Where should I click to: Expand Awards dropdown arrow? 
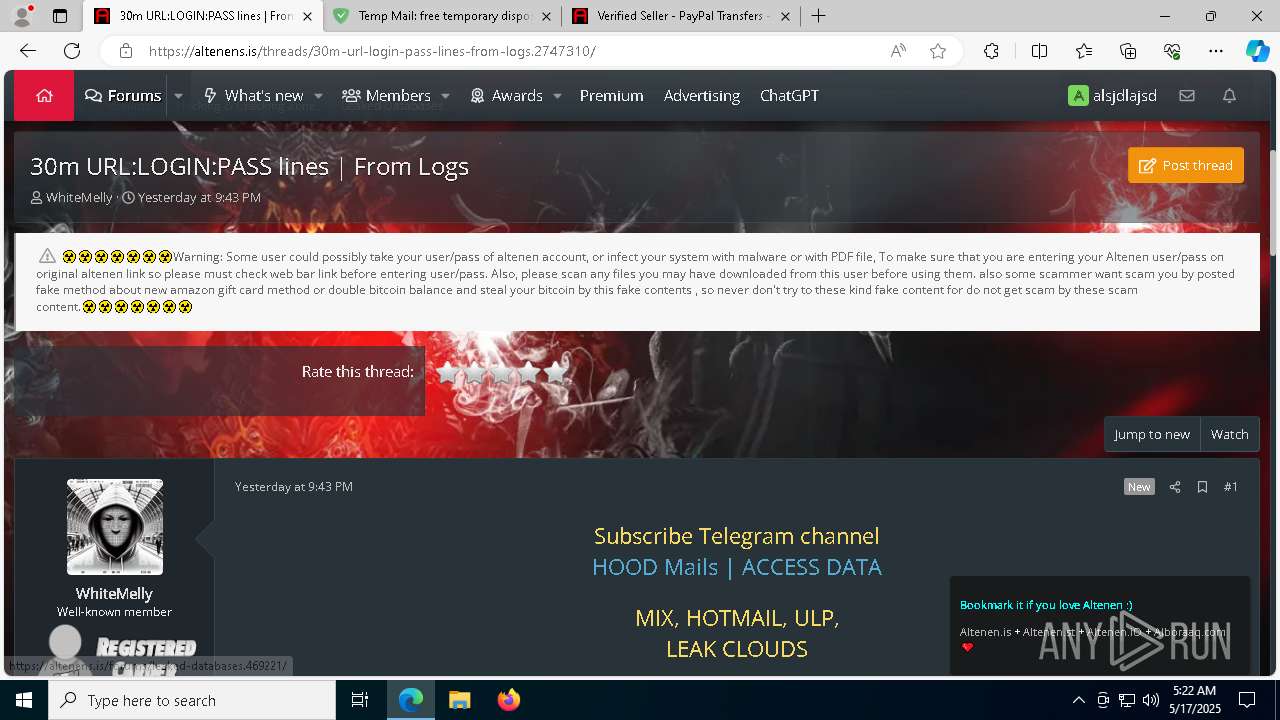click(557, 96)
